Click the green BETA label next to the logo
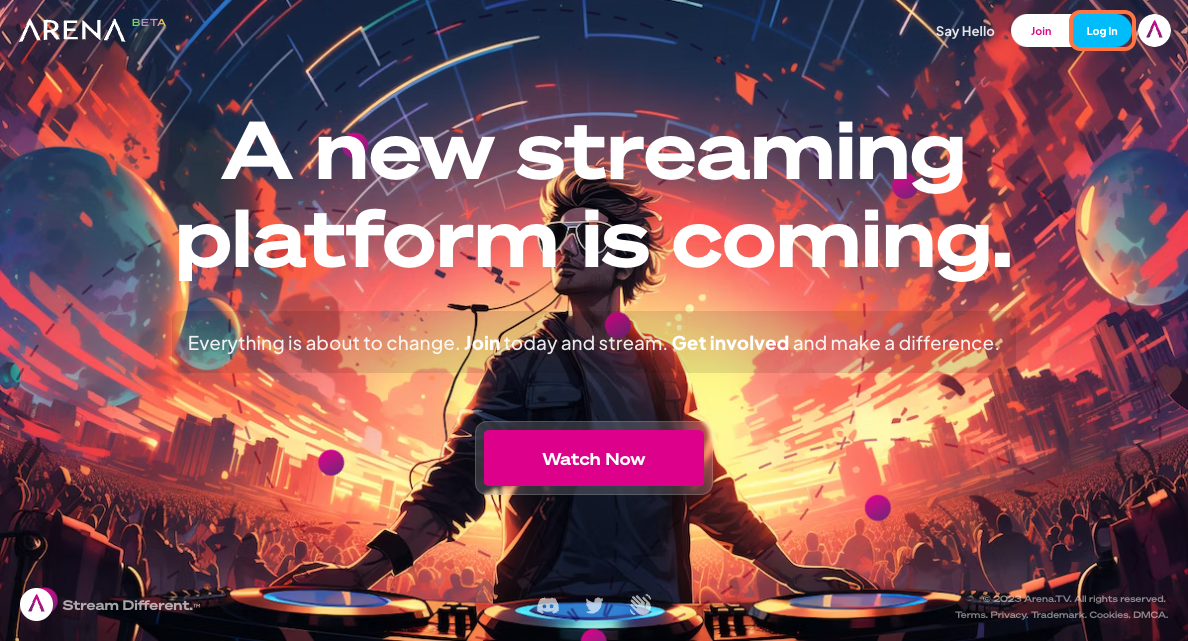1188x641 pixels. coord(148,23)
